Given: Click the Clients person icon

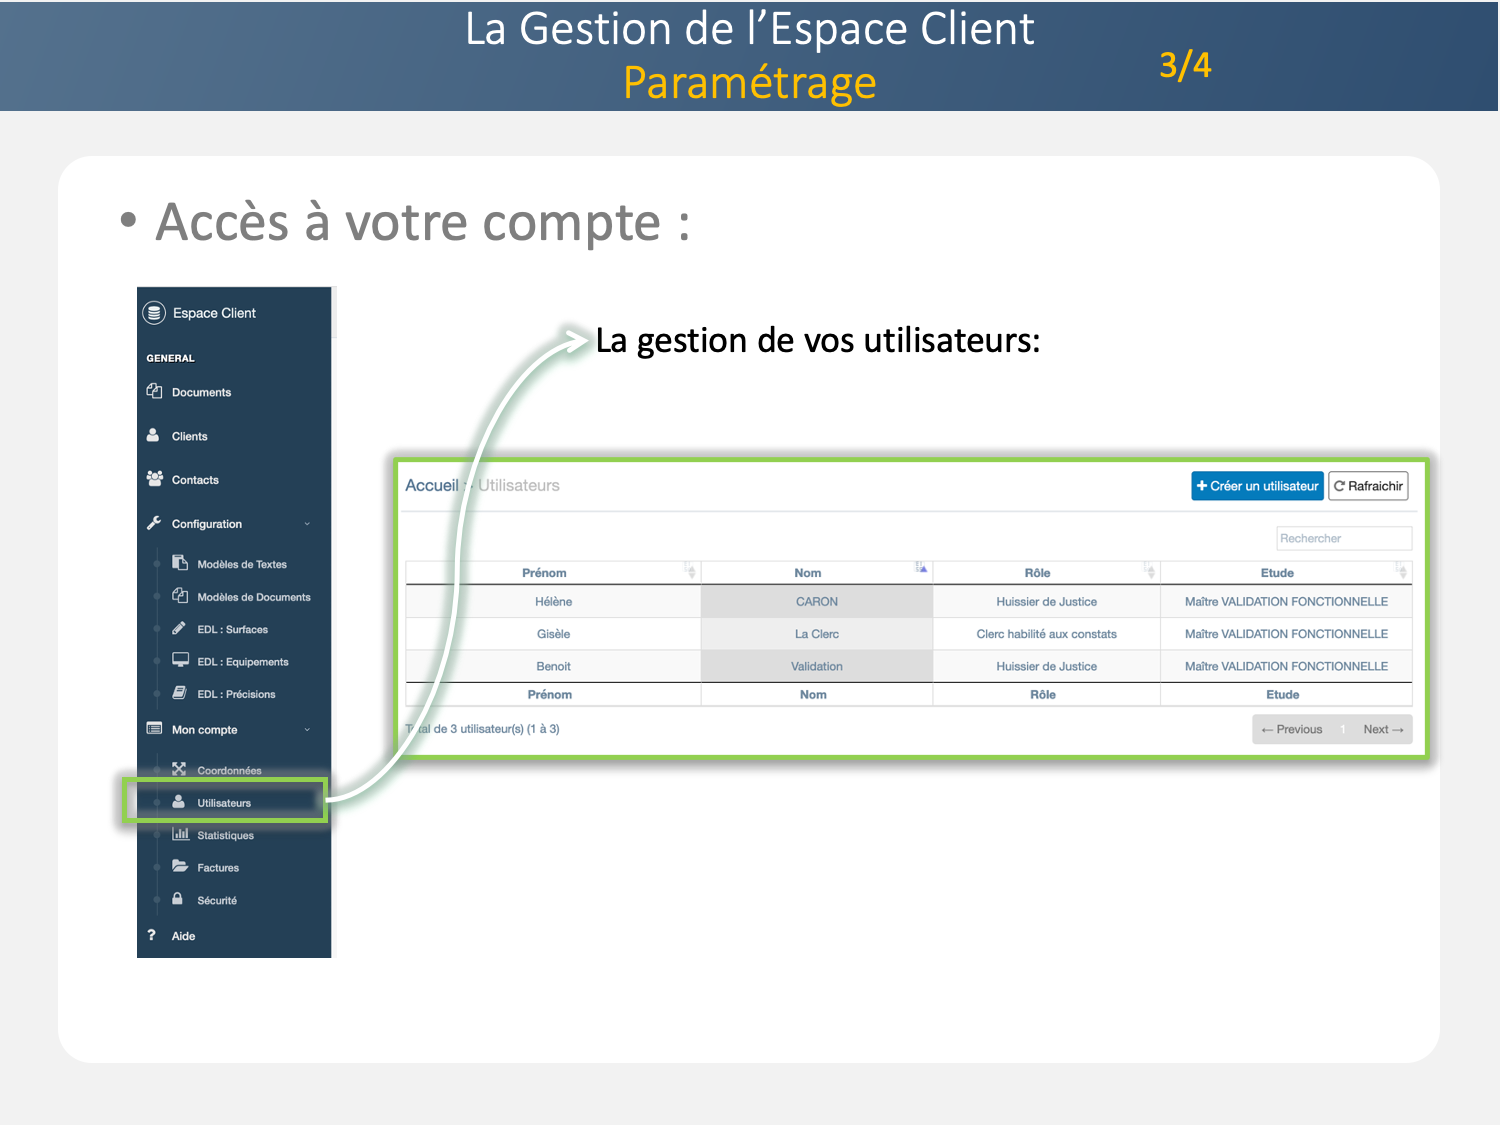Looking at the screenshot, I should tap(153, 435).
